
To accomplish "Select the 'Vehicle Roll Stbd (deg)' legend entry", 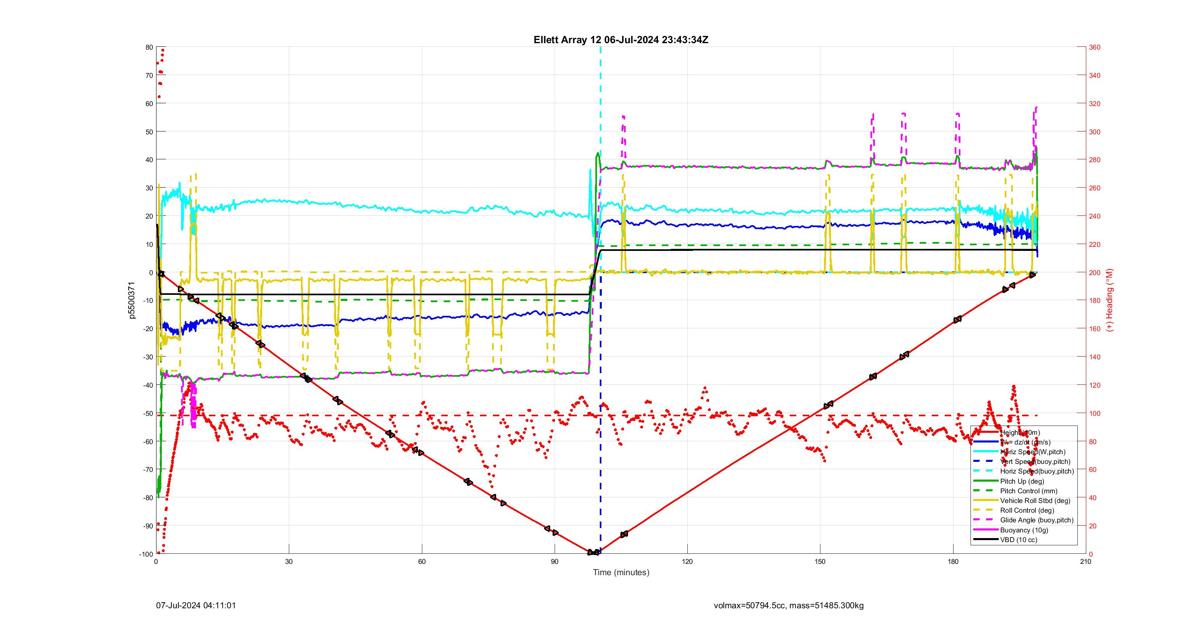I will [1035, 500].
